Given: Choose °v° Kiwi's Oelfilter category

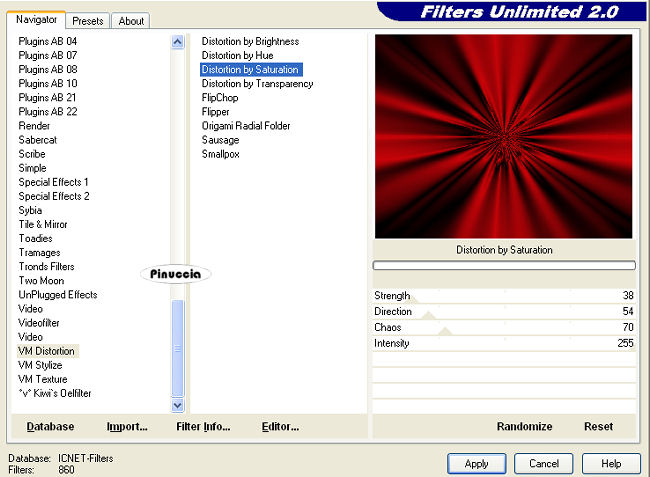Looking at the screenshot, I should [55, 394].
